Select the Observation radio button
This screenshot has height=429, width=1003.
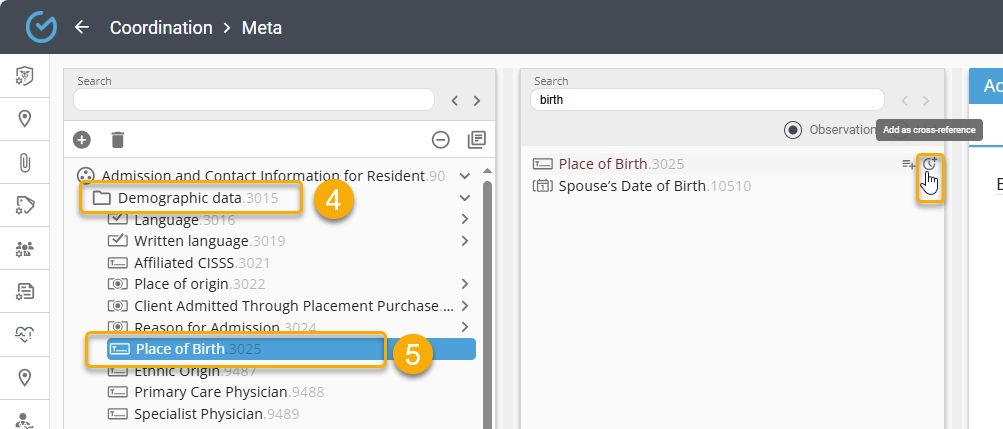[x=793, y=129]
